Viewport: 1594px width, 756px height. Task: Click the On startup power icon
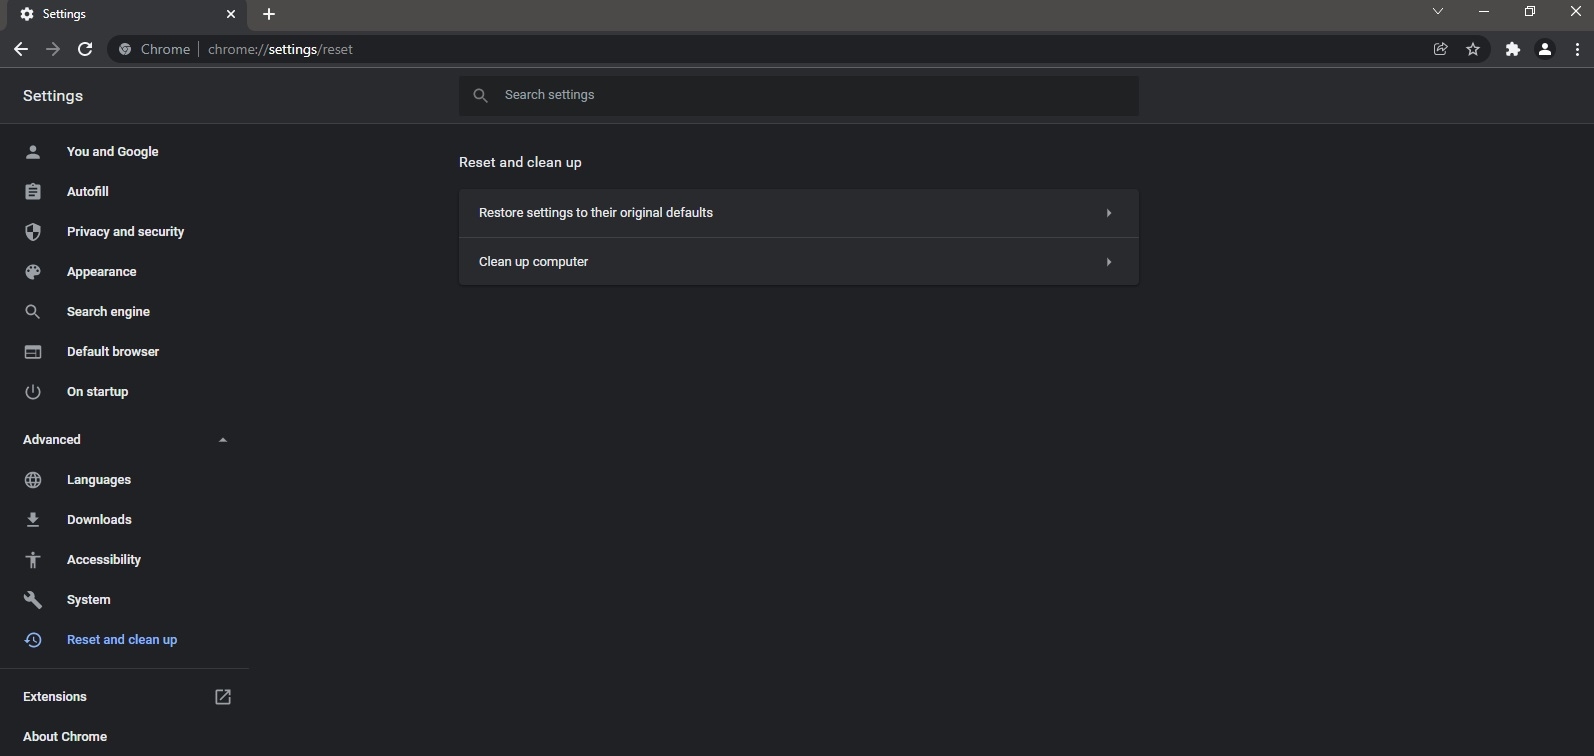(x=33, y=392)
